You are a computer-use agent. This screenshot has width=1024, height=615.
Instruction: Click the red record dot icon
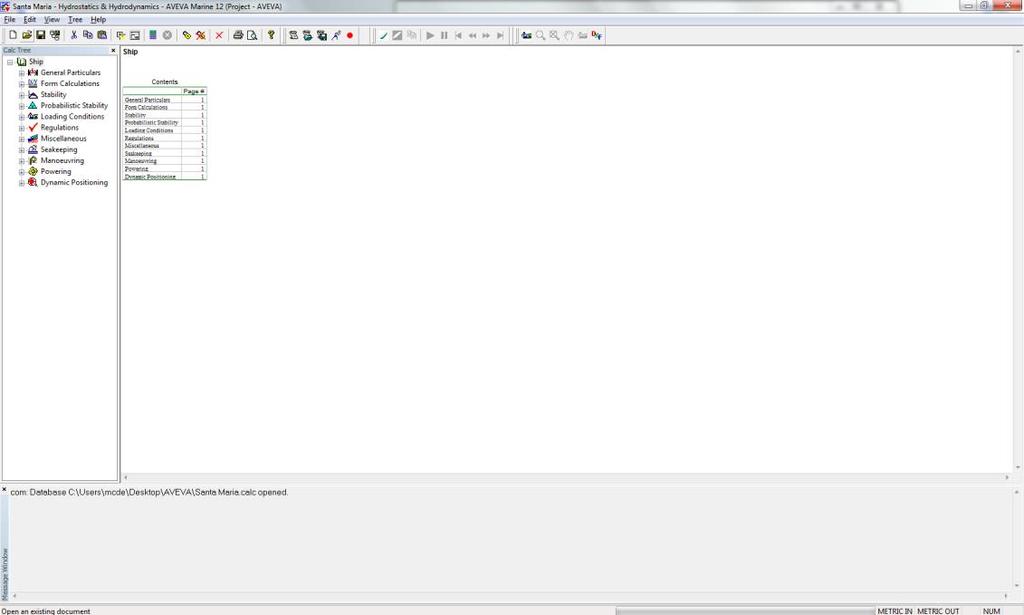[x=350, y=35]
